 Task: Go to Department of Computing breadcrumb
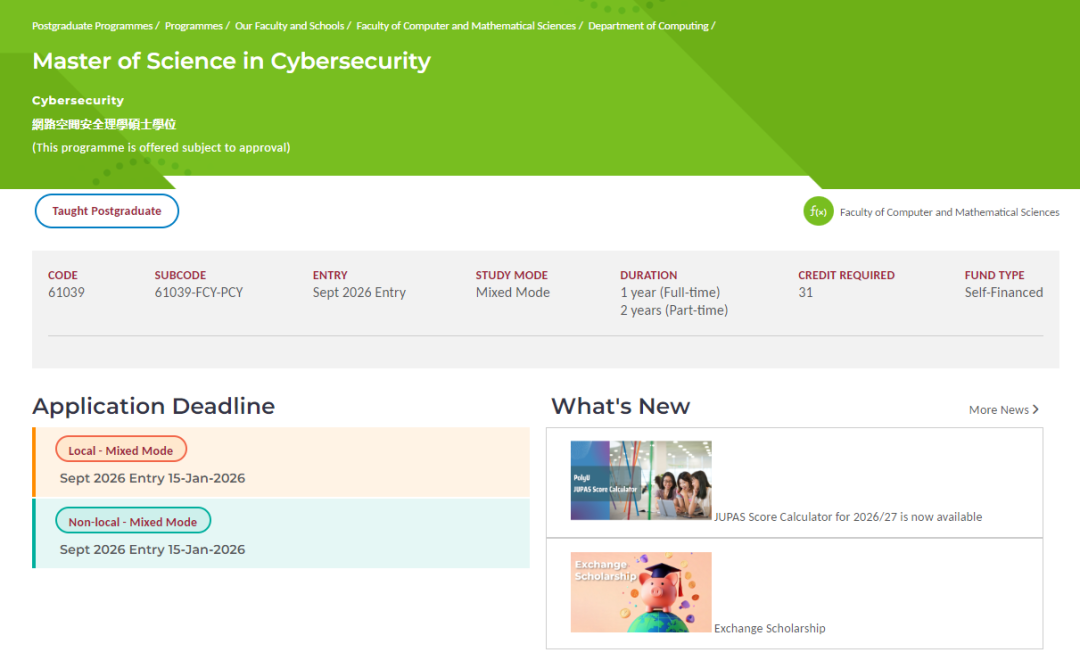click(648, 26)
